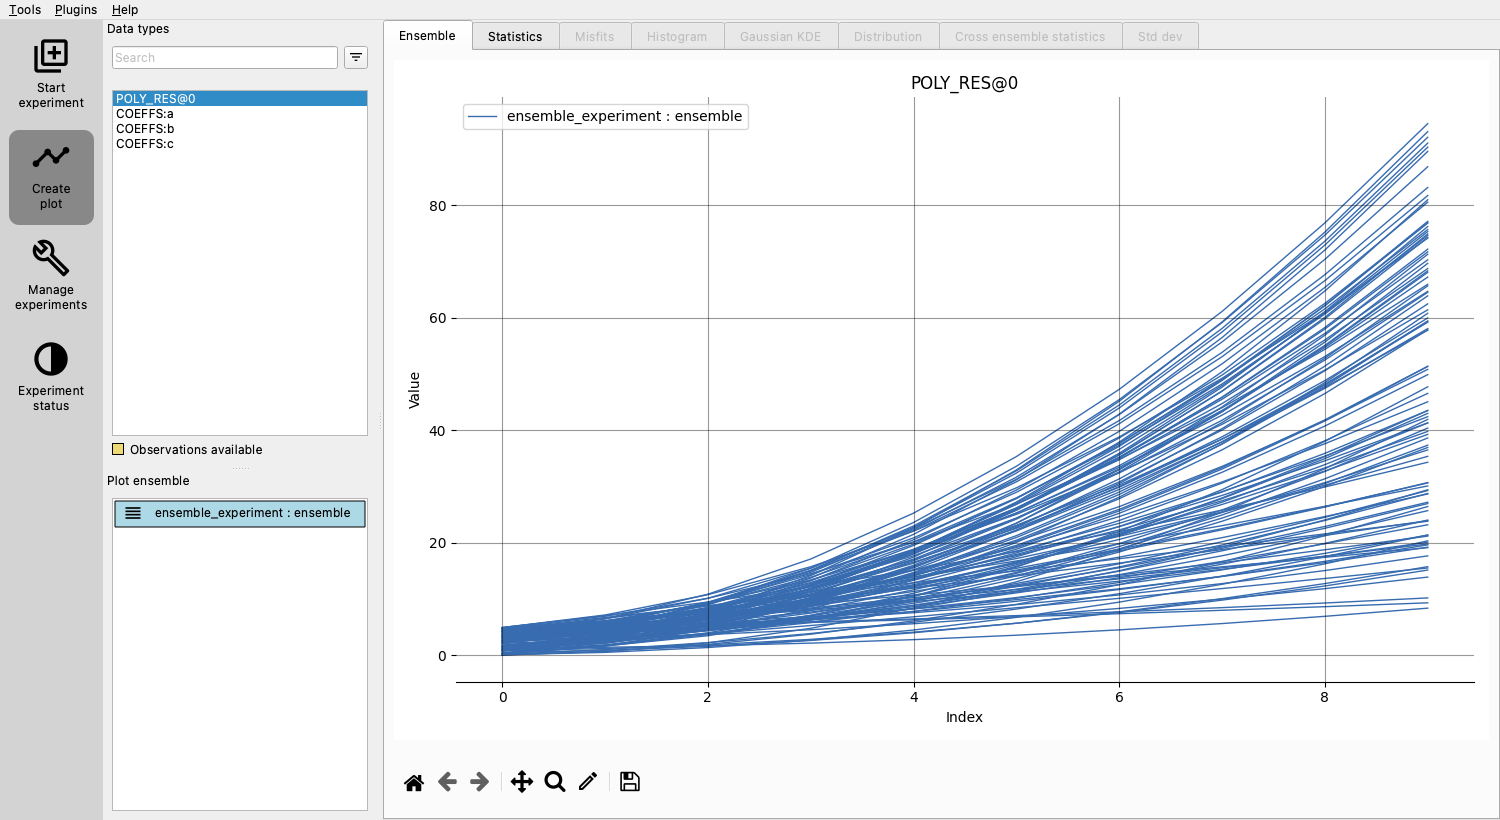Viewport: 1500px width, 820px height.
Task: Select COEFFS:c data type
Action: point(240,144)
